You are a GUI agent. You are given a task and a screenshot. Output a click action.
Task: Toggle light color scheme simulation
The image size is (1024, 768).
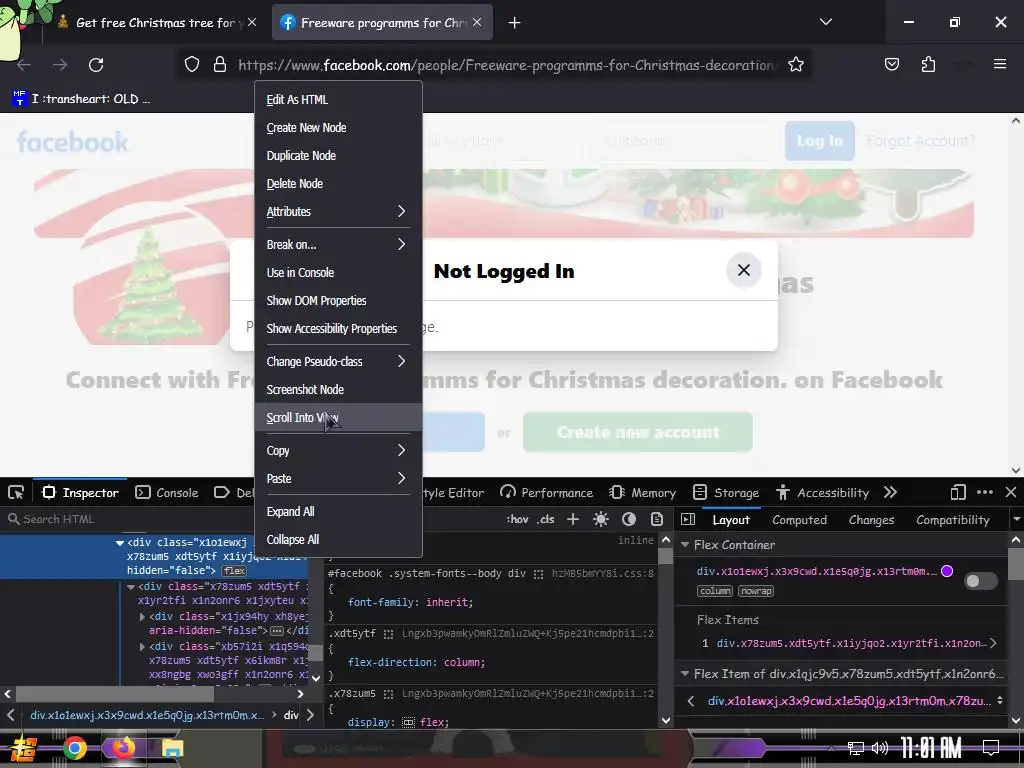601,519
